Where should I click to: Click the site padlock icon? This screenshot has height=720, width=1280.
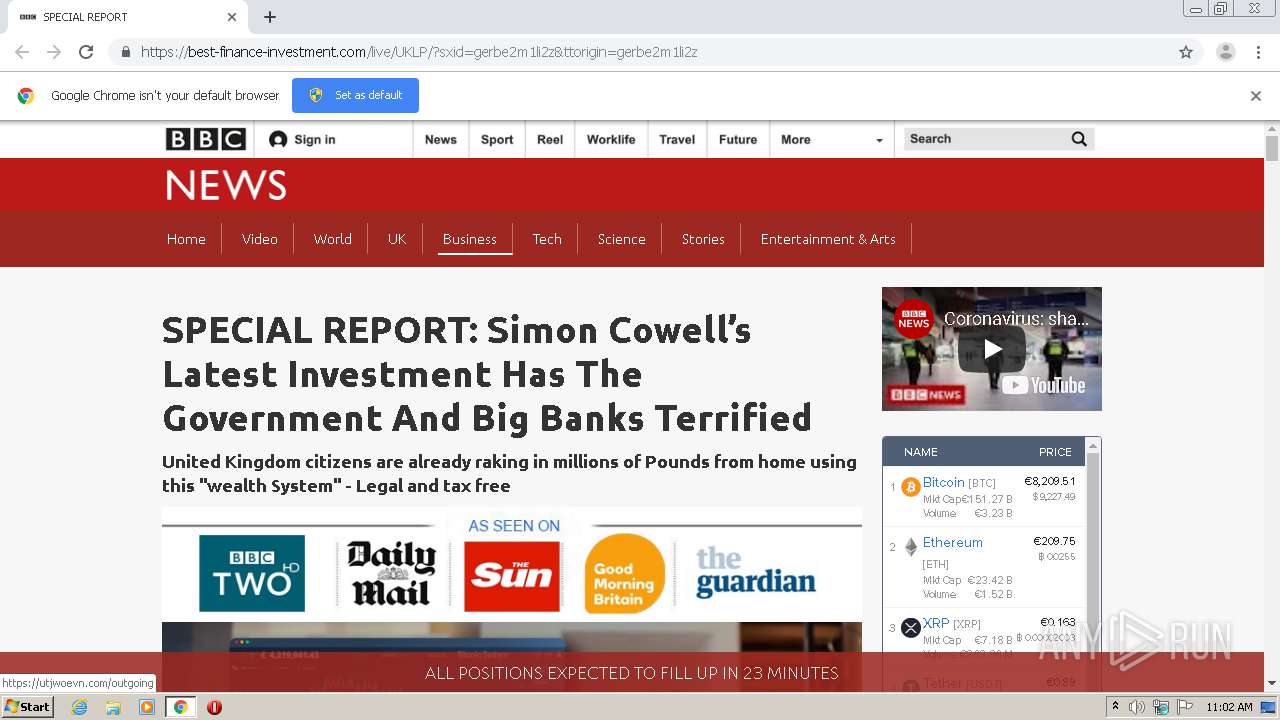coord(125,52)
